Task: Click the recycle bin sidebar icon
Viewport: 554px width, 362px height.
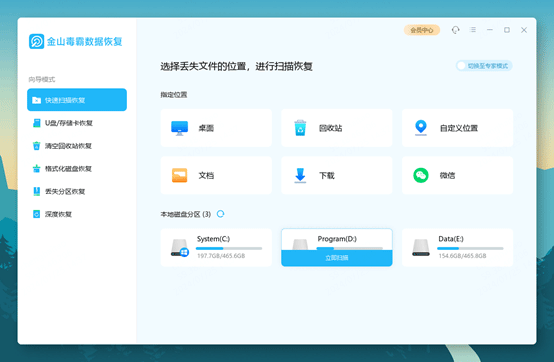Action: (36, 146)
